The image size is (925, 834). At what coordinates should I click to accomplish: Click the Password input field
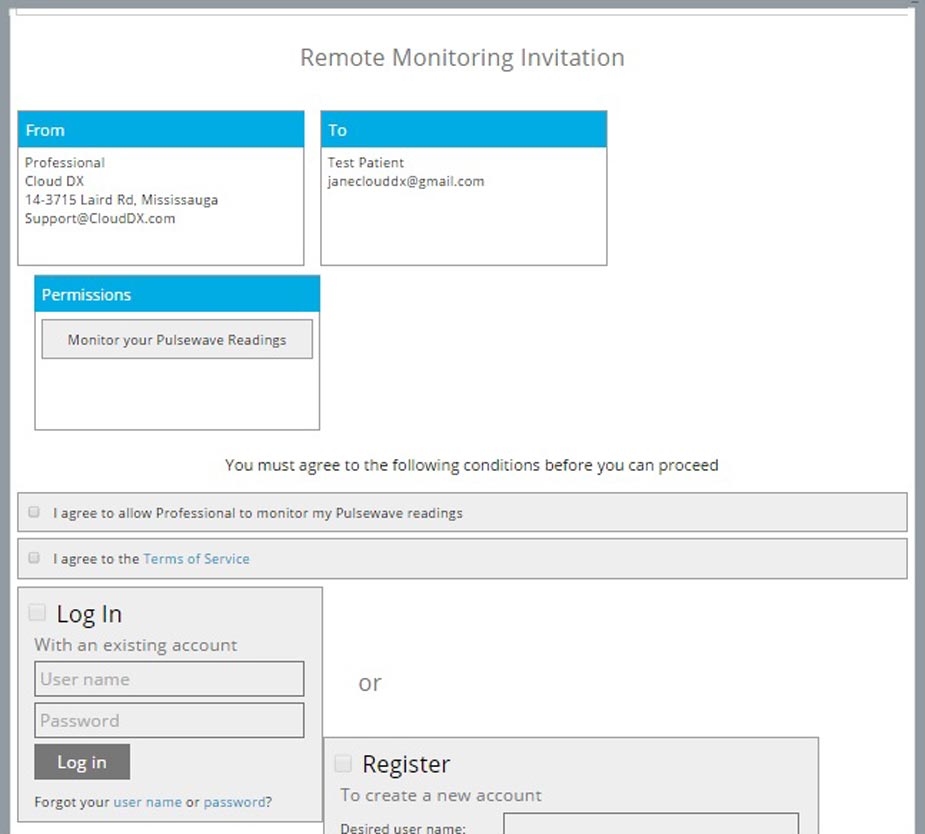click(x=169, y=720)
